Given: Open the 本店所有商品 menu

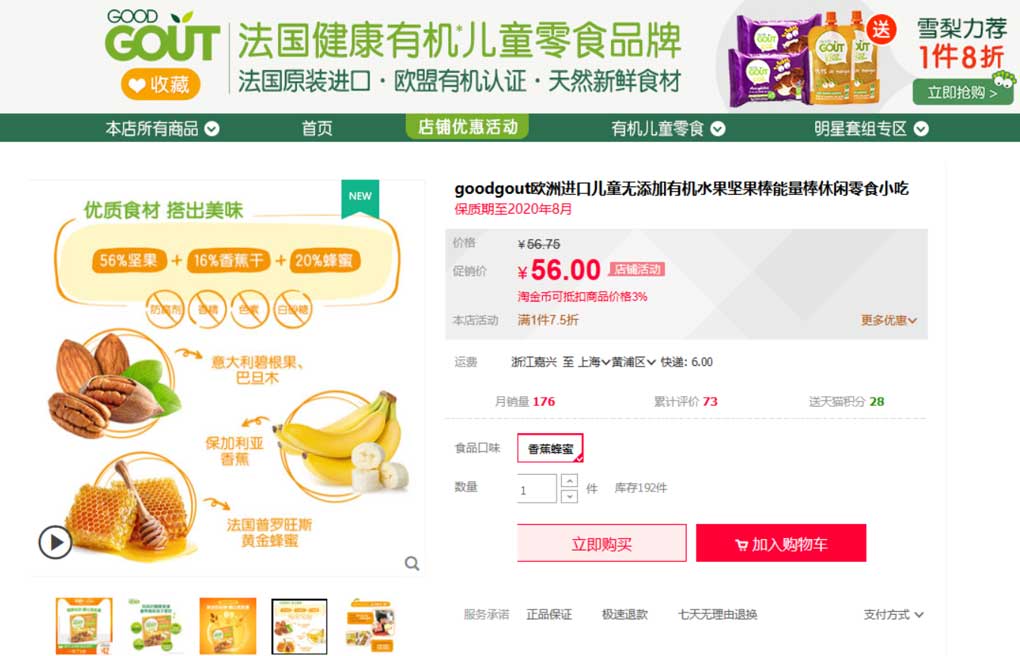Looking at the screenshot, I should pos(162,128).
